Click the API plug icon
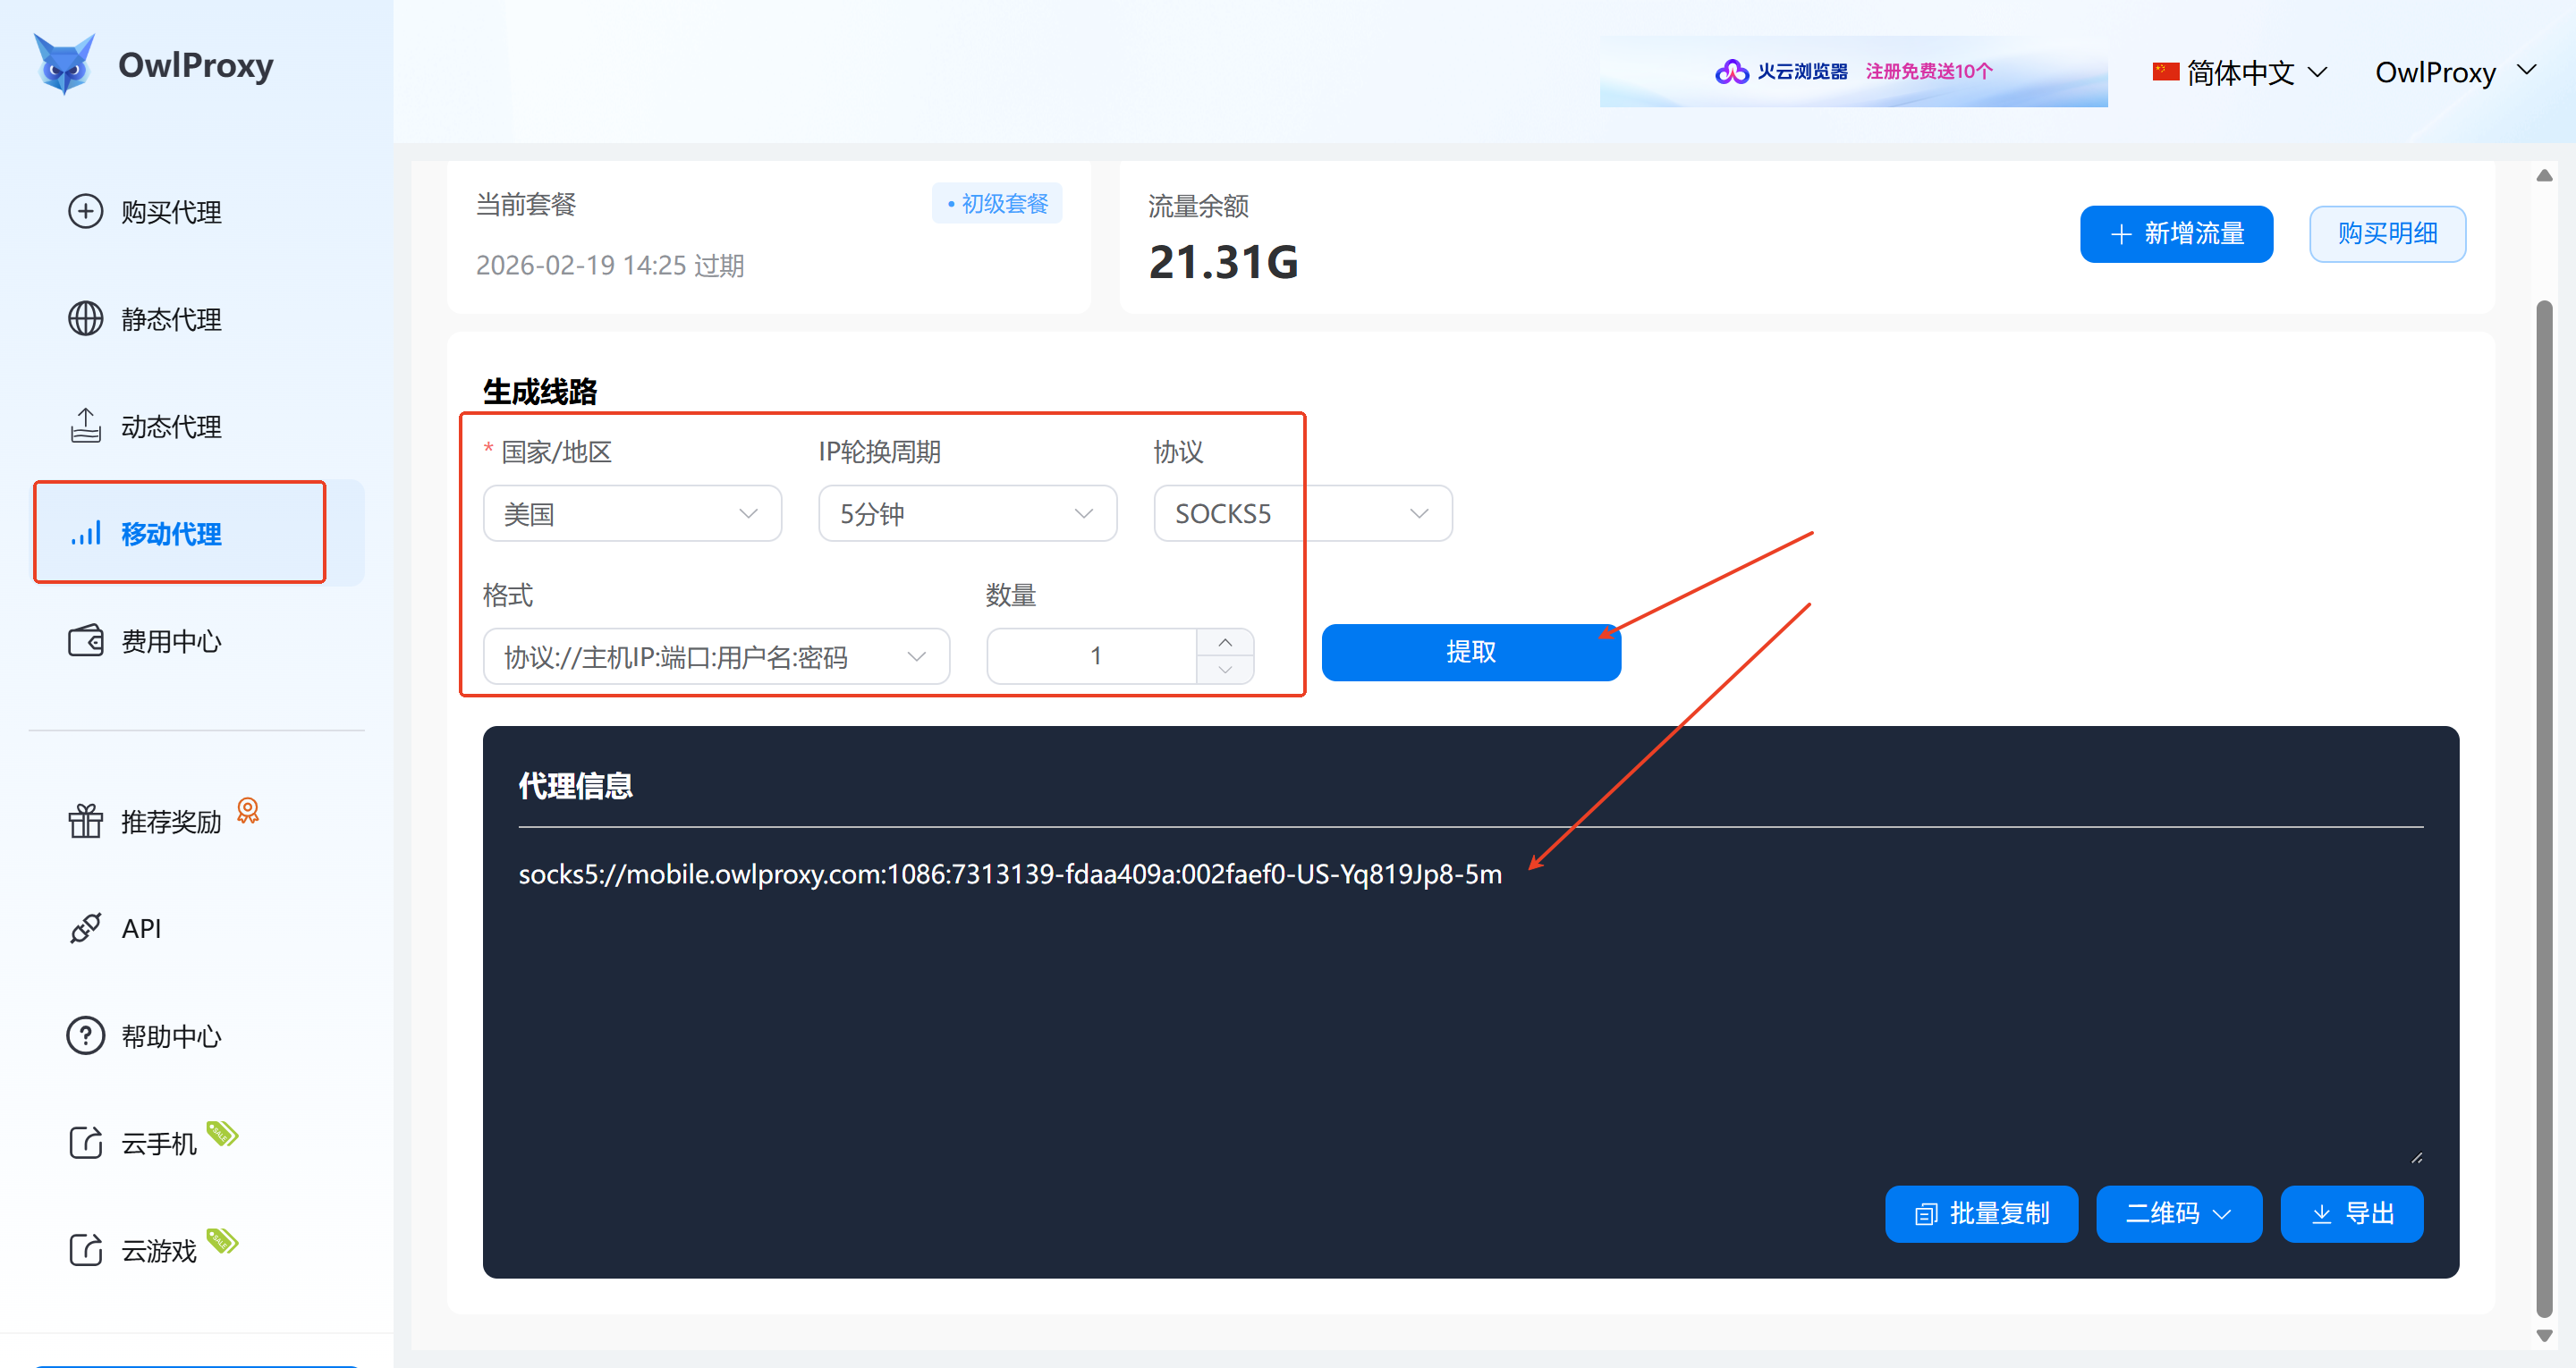2576x1368 pixels. click(85, 928)
